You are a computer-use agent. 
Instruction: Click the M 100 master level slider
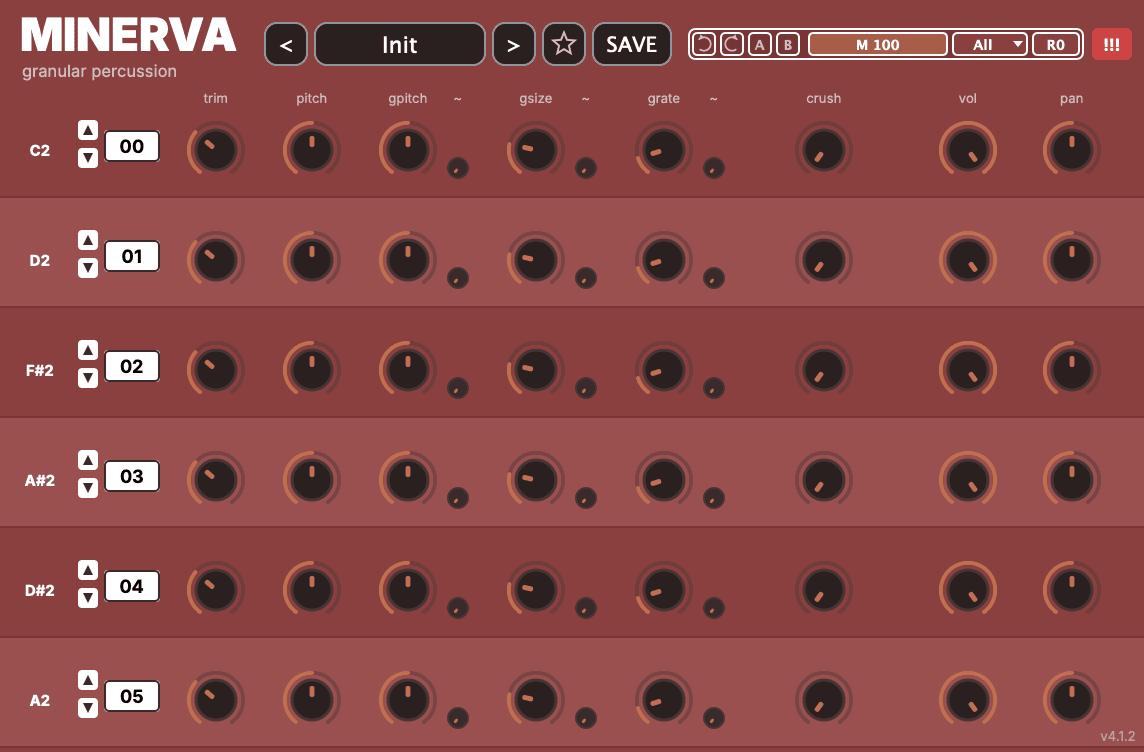878,44
